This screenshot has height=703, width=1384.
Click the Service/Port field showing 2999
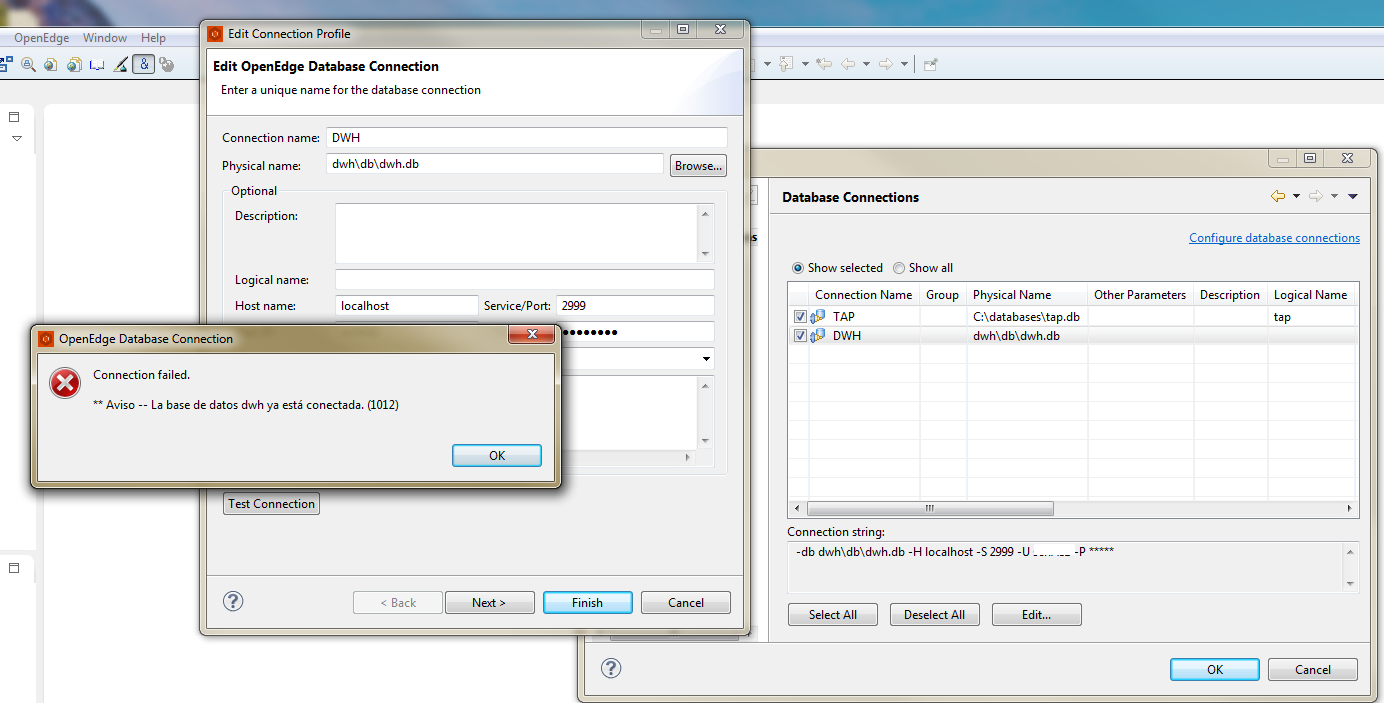pyautogui.click(x=635, y=306)
